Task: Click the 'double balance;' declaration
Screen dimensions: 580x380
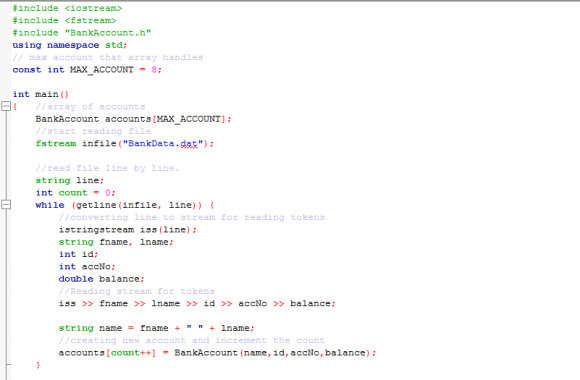Action: (102, 279)
